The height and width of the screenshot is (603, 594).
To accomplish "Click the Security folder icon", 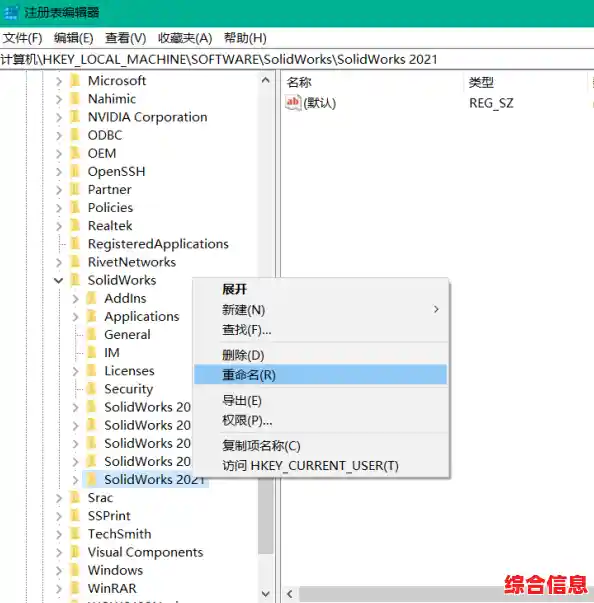I will click(x=92, y=389).
